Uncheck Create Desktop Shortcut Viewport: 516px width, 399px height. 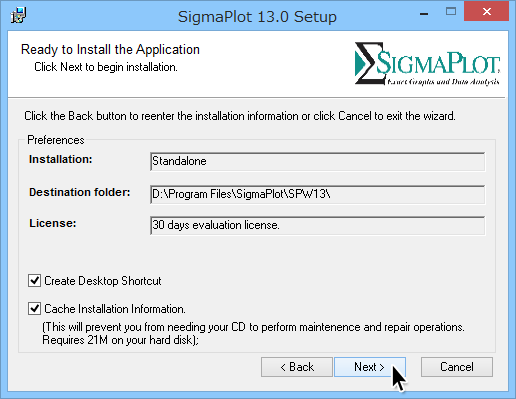tap(34, 281)
